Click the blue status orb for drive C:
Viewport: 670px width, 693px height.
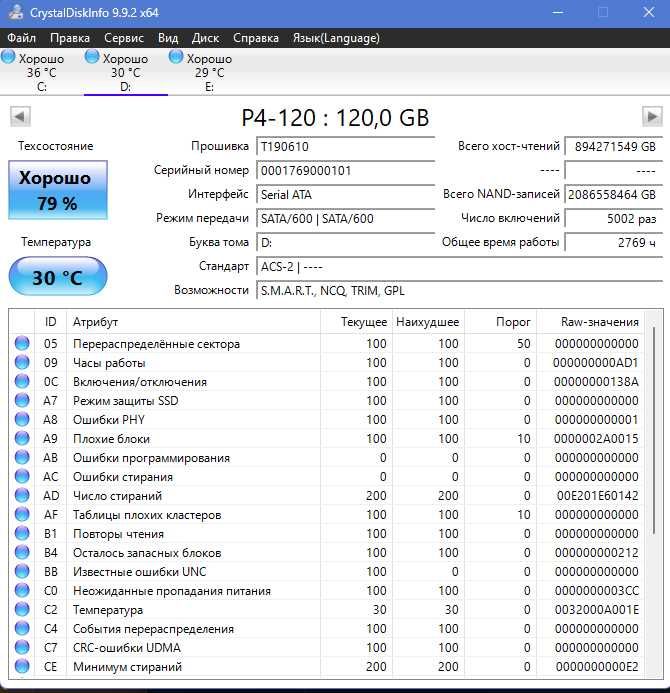8,57
